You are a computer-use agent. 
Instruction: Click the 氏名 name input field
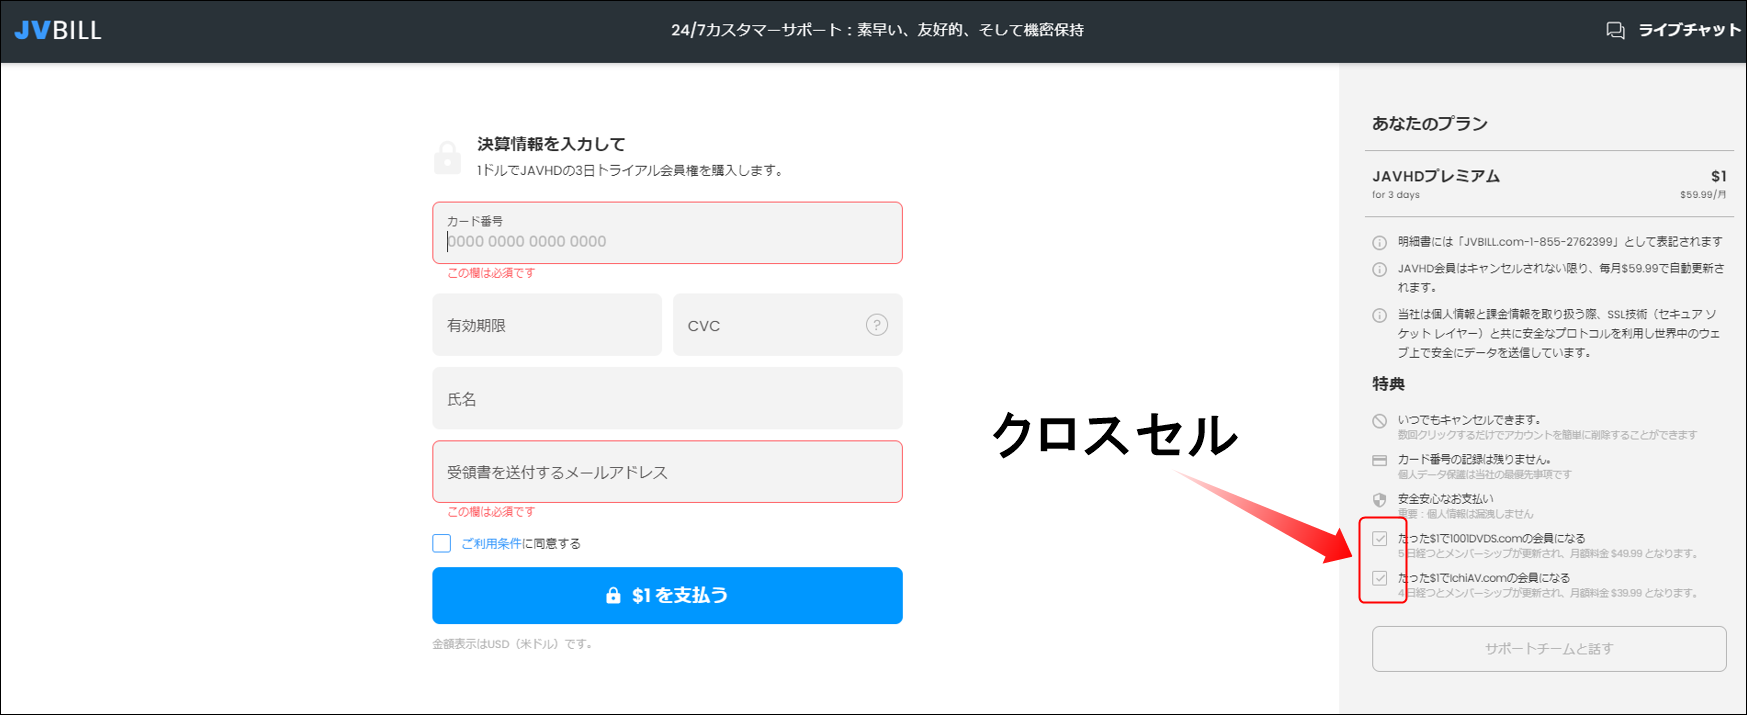667,399
